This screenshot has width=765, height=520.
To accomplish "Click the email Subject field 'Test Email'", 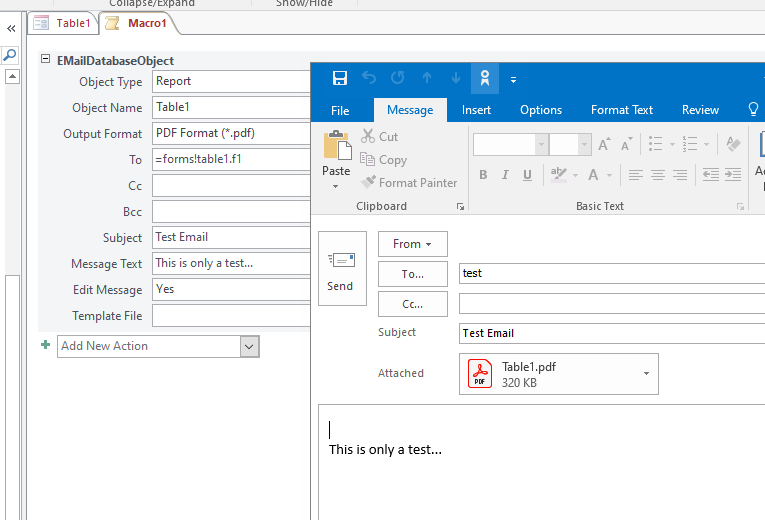I will point(612,333).
